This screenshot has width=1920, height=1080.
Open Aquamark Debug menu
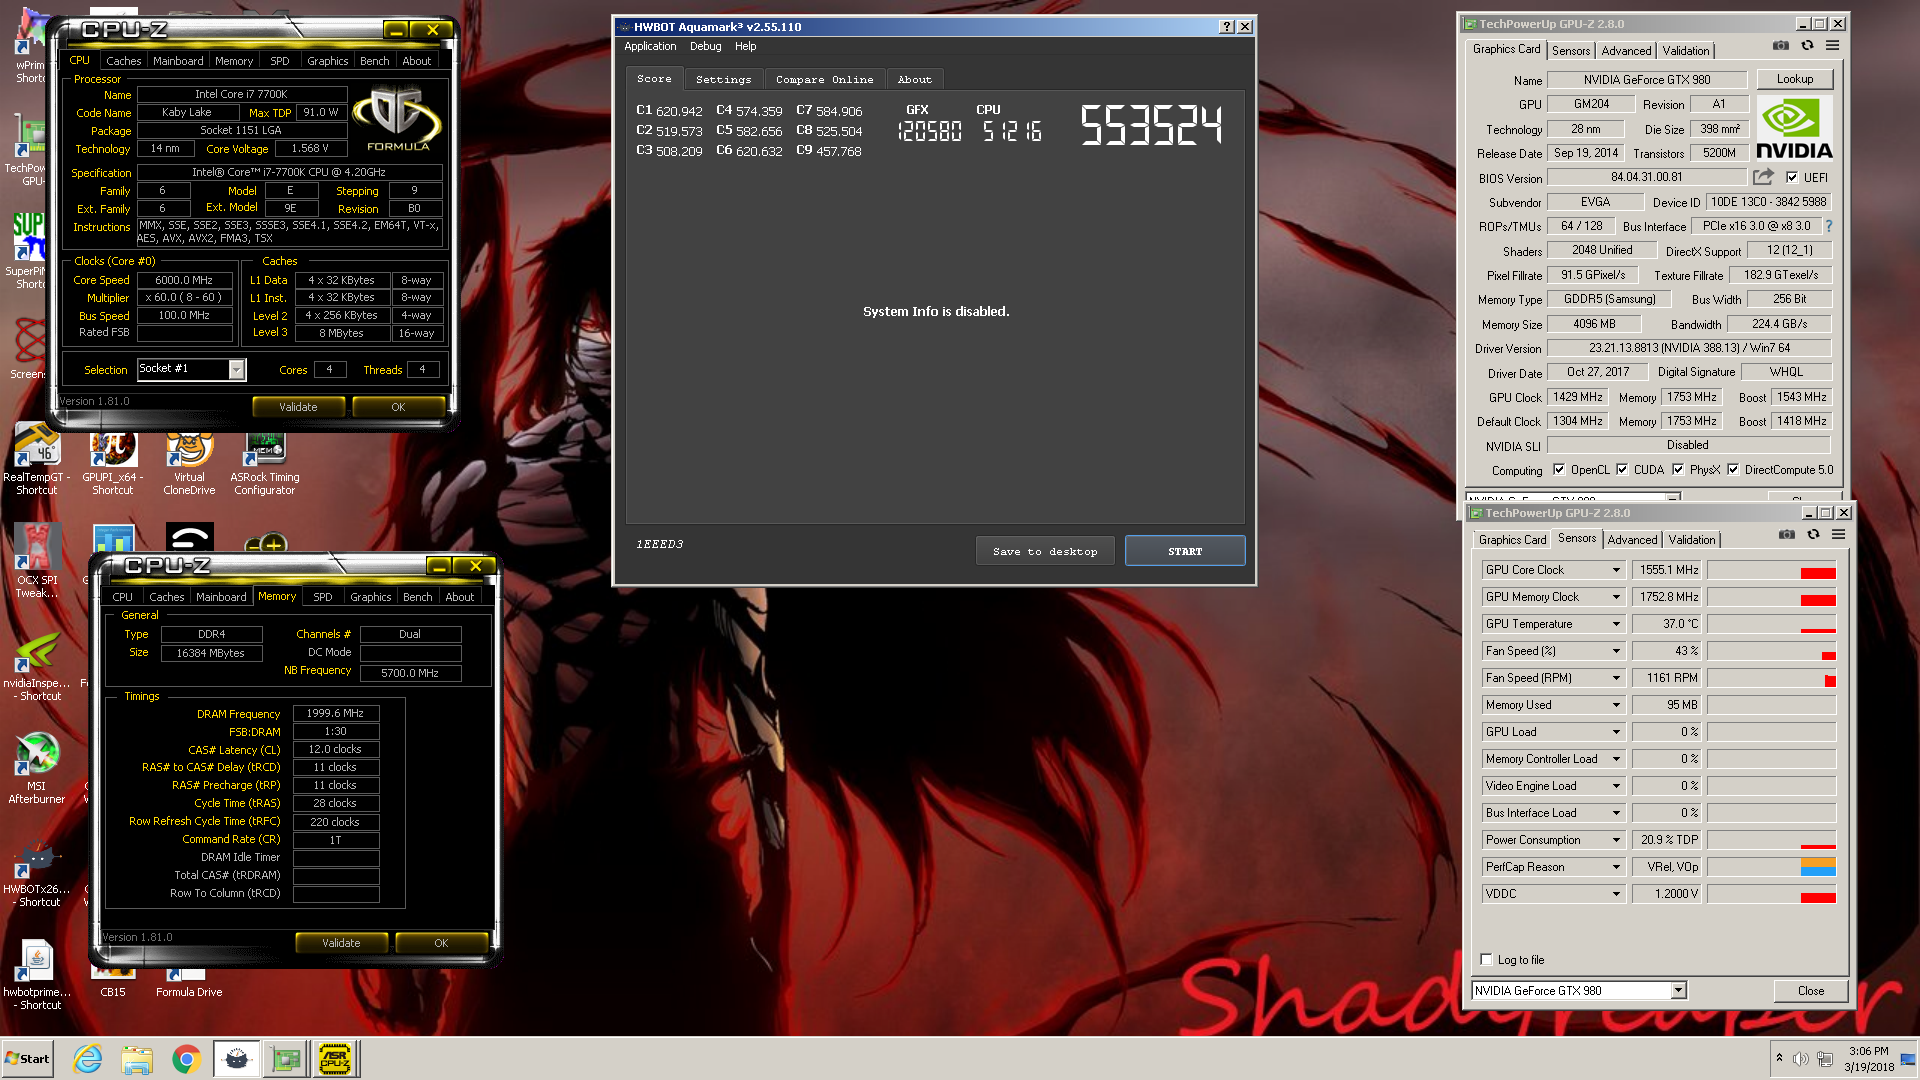(x=705, y=46)
